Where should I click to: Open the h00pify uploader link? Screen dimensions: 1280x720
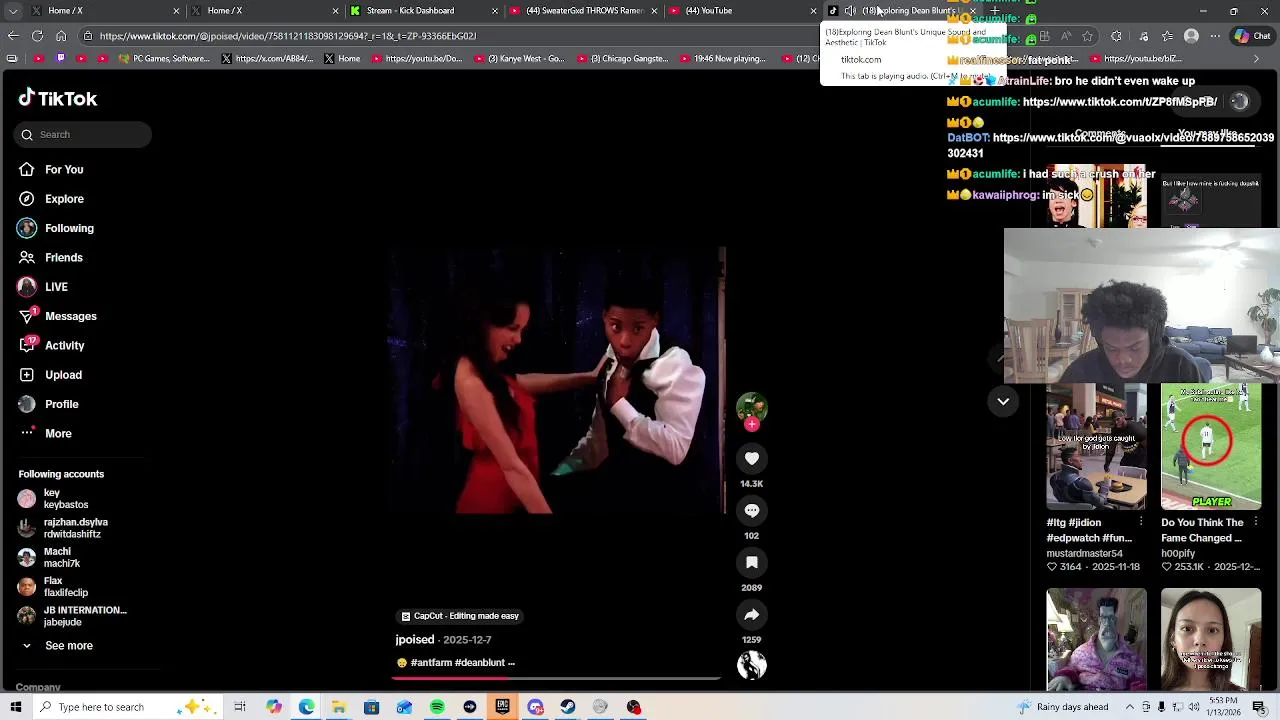click(1178, 553)
